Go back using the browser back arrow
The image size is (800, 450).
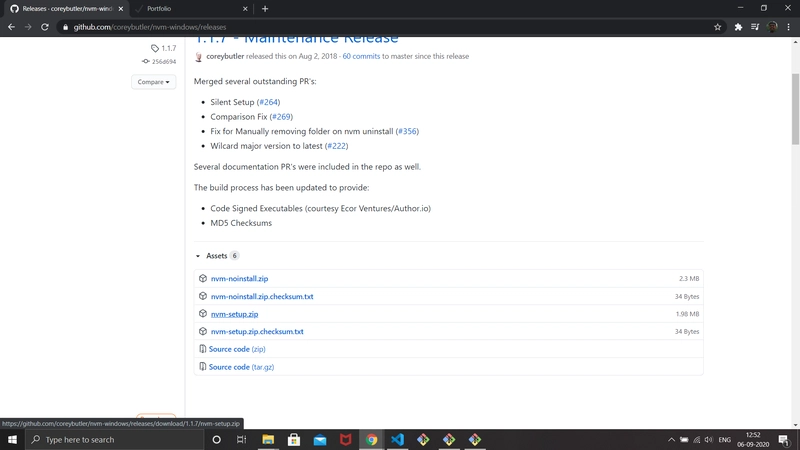click(11, 27)
